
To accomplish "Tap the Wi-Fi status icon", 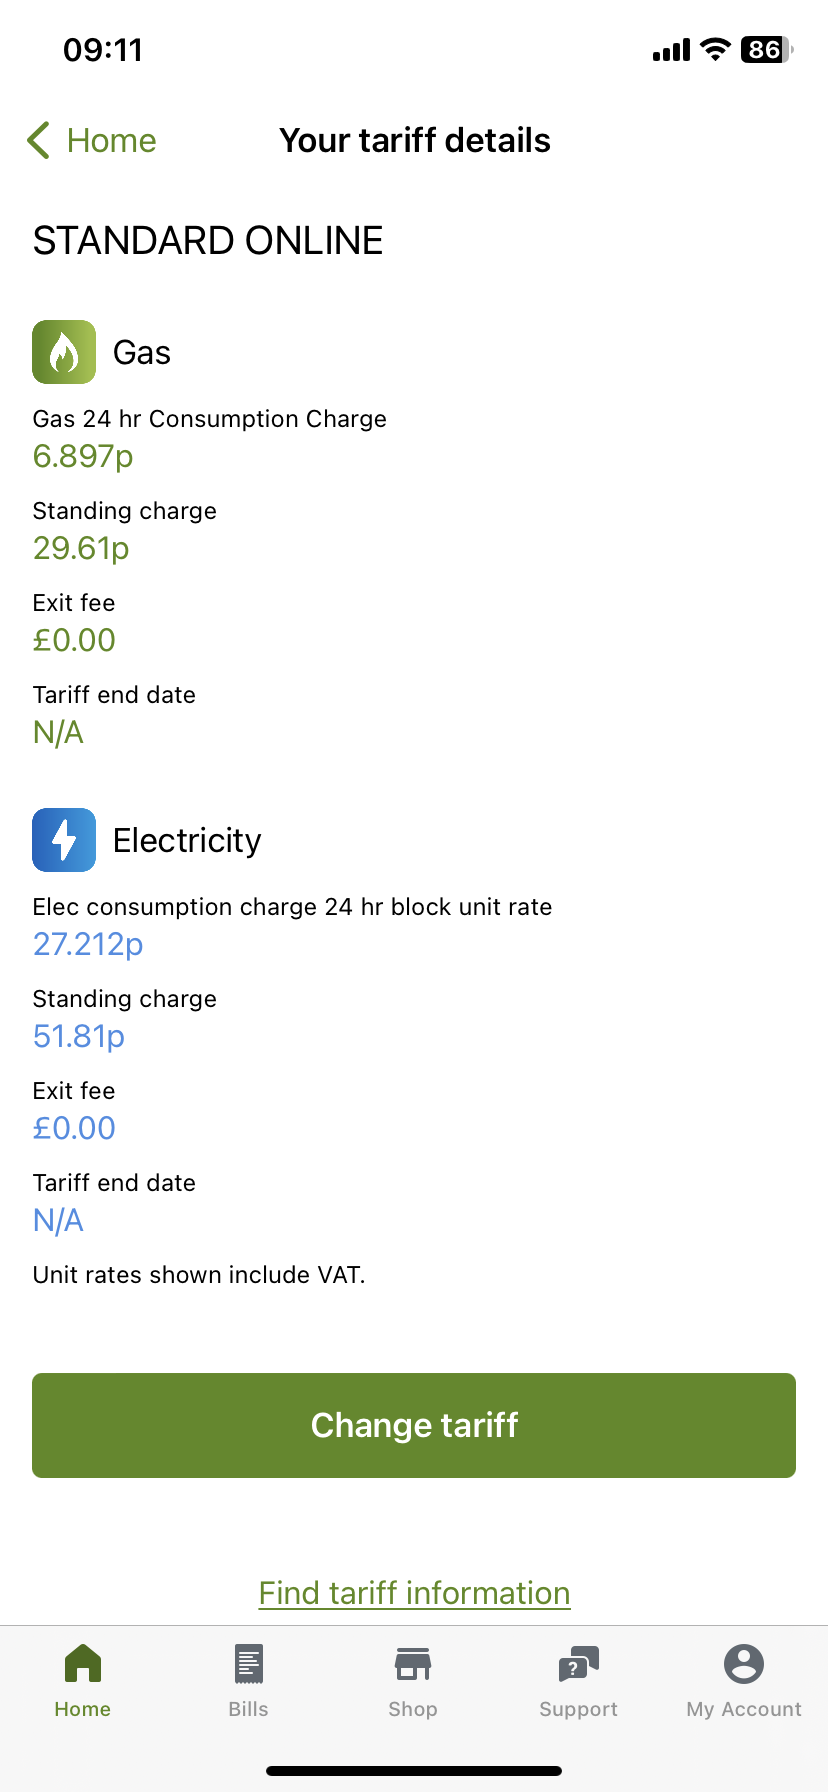I will click(715, 50).
